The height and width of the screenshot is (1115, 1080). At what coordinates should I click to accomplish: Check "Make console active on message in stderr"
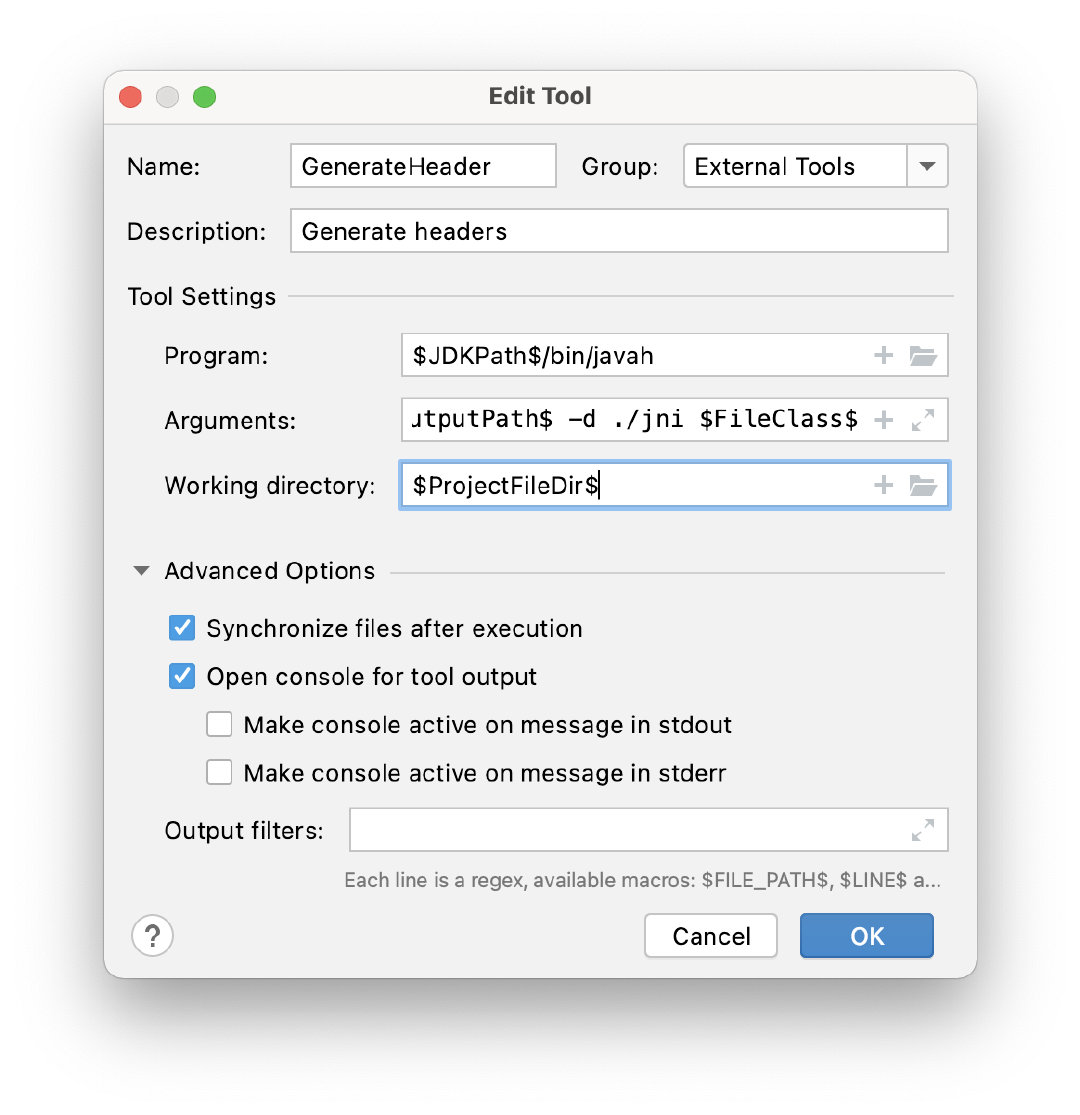point(219,772)
